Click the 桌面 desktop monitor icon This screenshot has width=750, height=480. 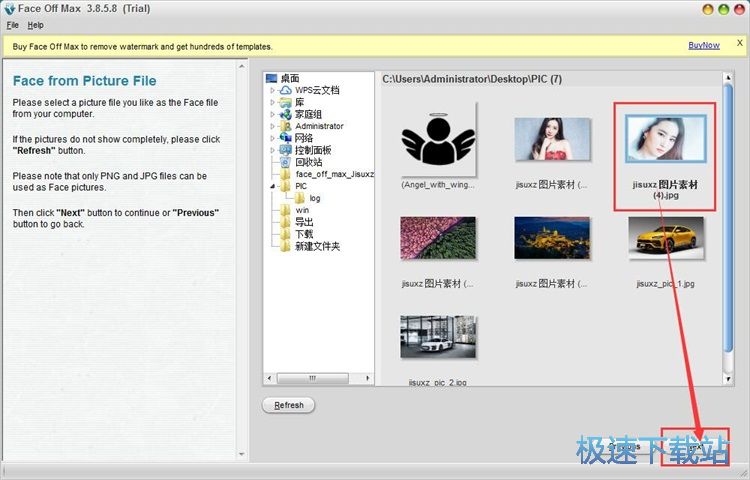coord(271,78)
